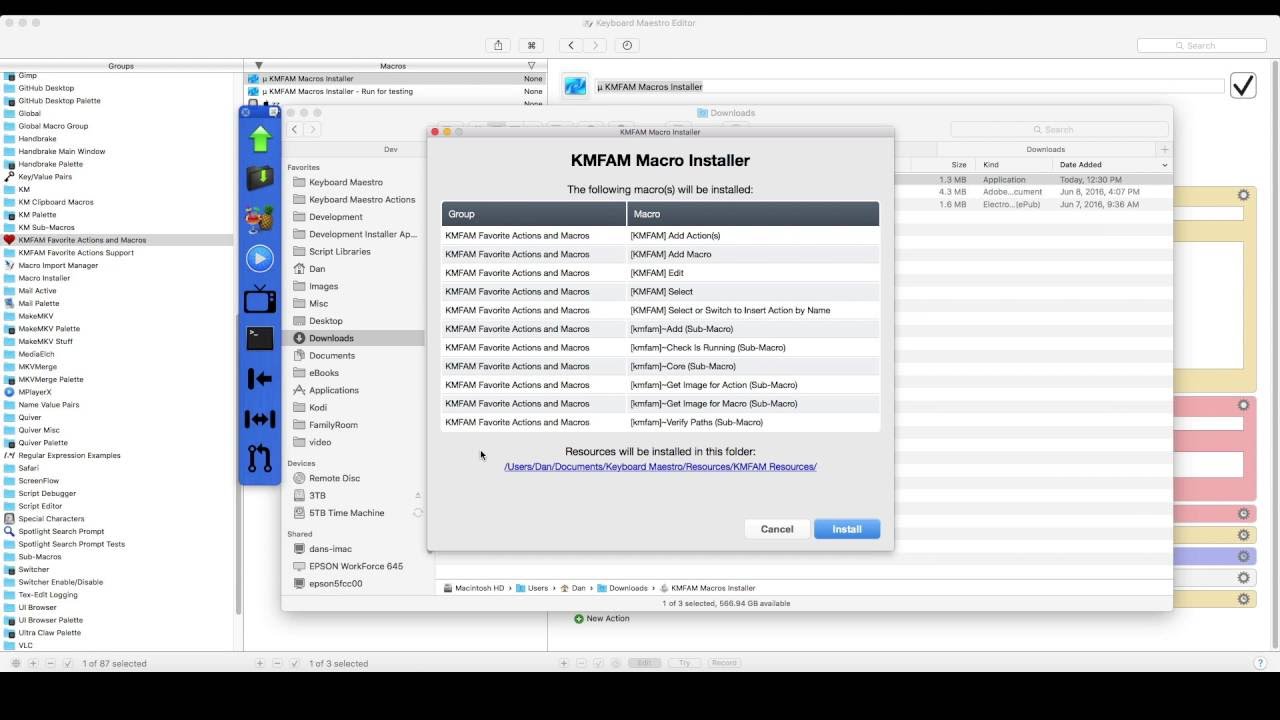Go back using Keyboard Maestro toolbar left arrow
The width and height of the screenshot is (1280, 720).
coord(571,45)
